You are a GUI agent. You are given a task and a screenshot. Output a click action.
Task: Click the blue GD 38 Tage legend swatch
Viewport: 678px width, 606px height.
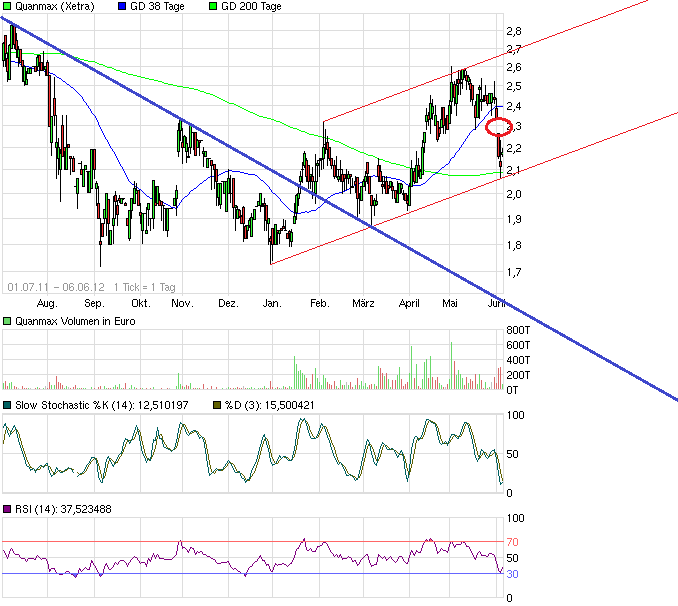coord(122,7)
